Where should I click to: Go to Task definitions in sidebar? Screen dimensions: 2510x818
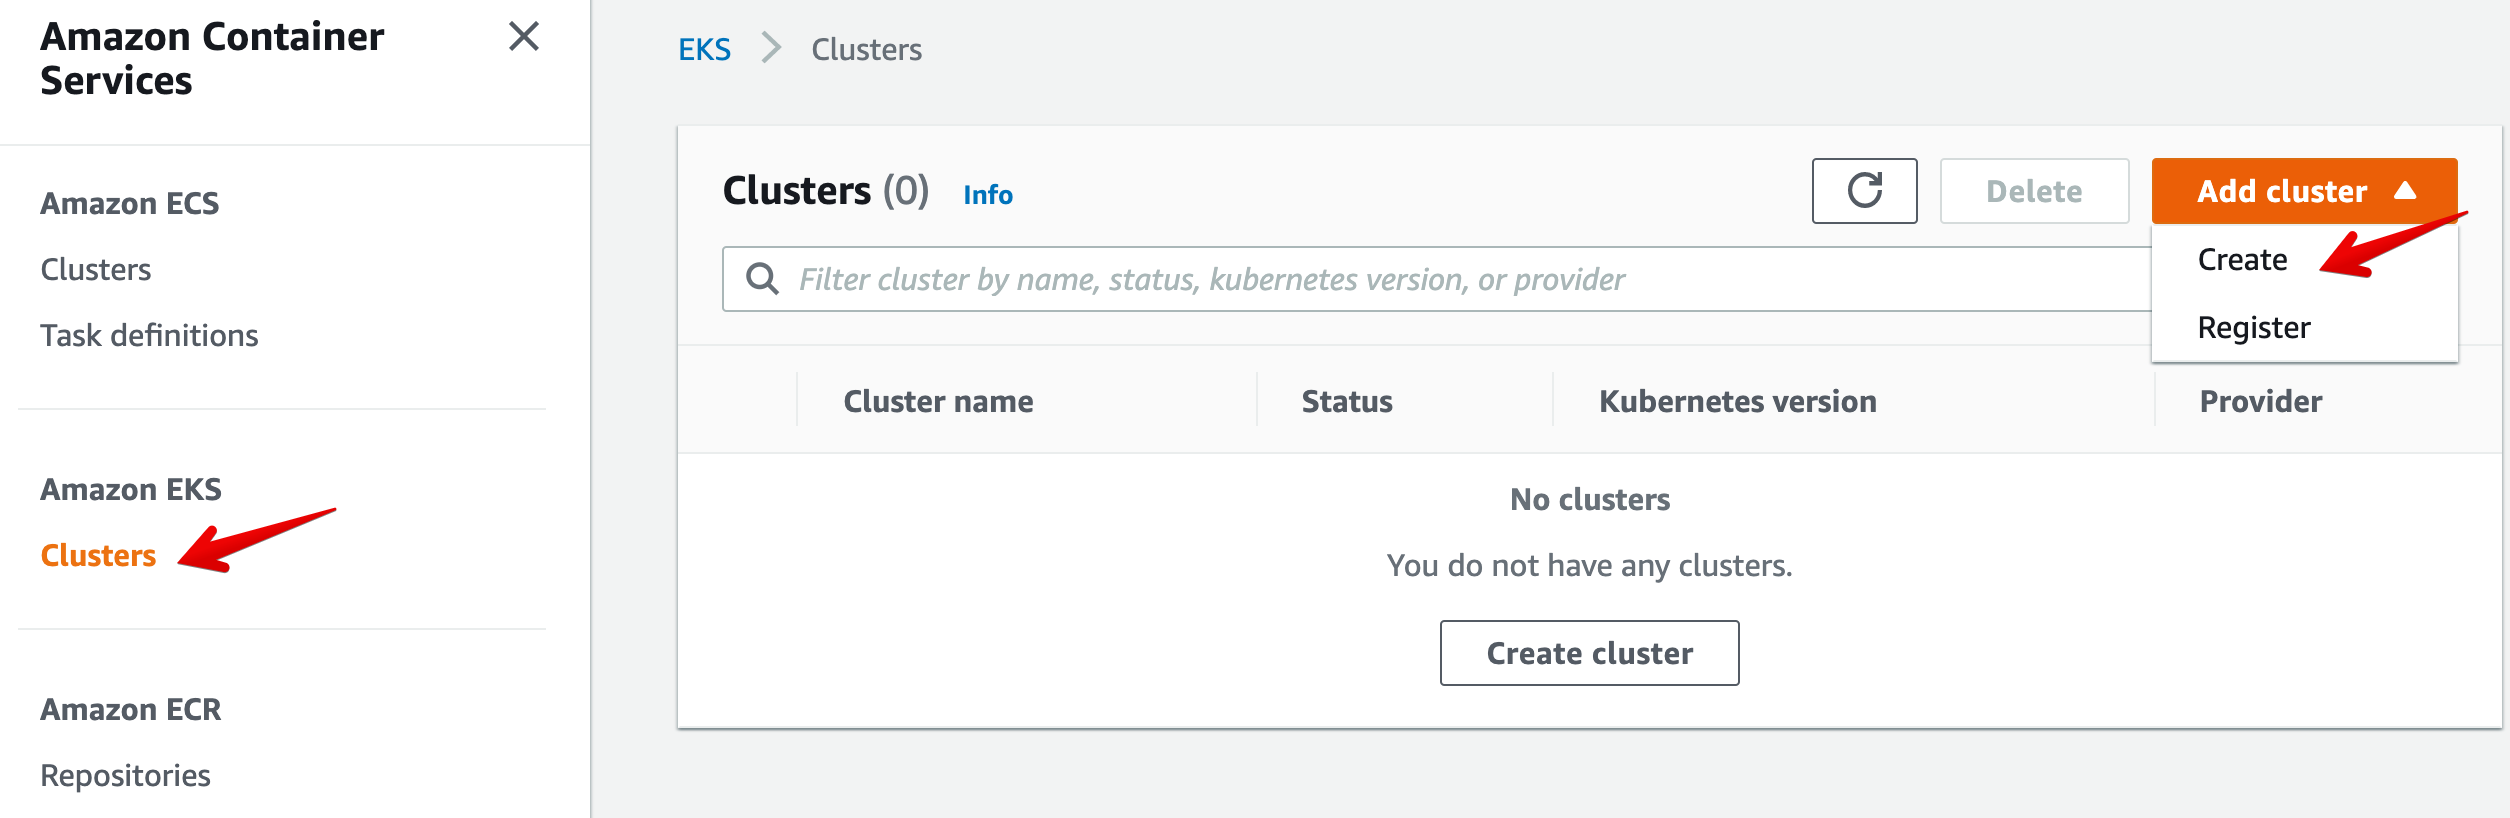point(149,336)
